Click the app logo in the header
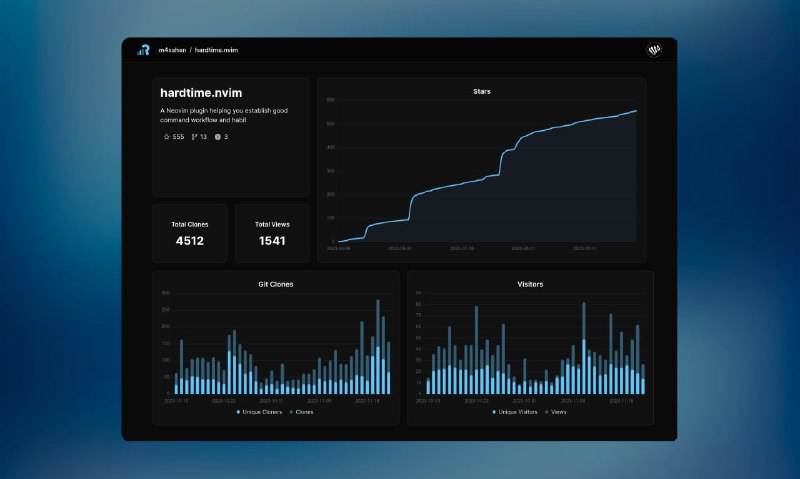The height and width of the screenshot is (479, 800). (143, 49)
